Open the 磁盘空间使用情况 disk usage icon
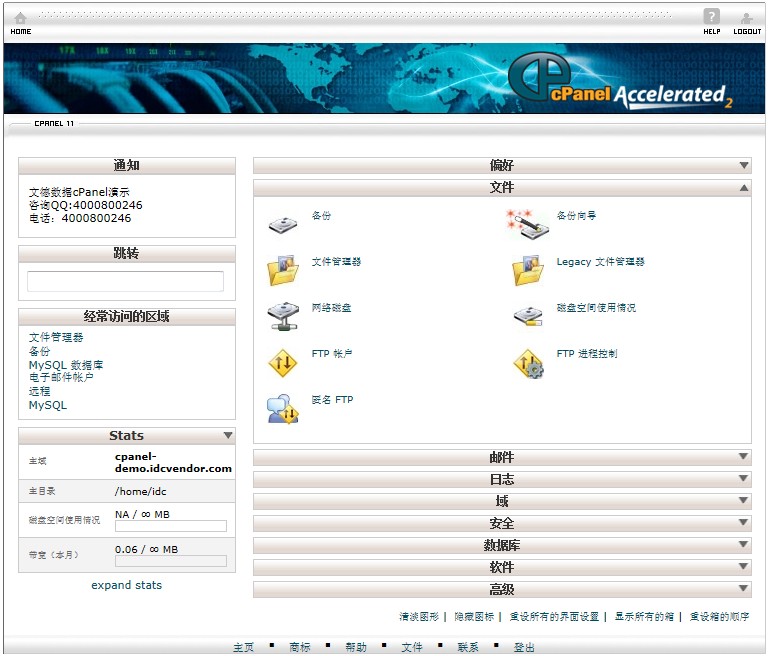This screenshot has height=656, width=769. point(528,316)
